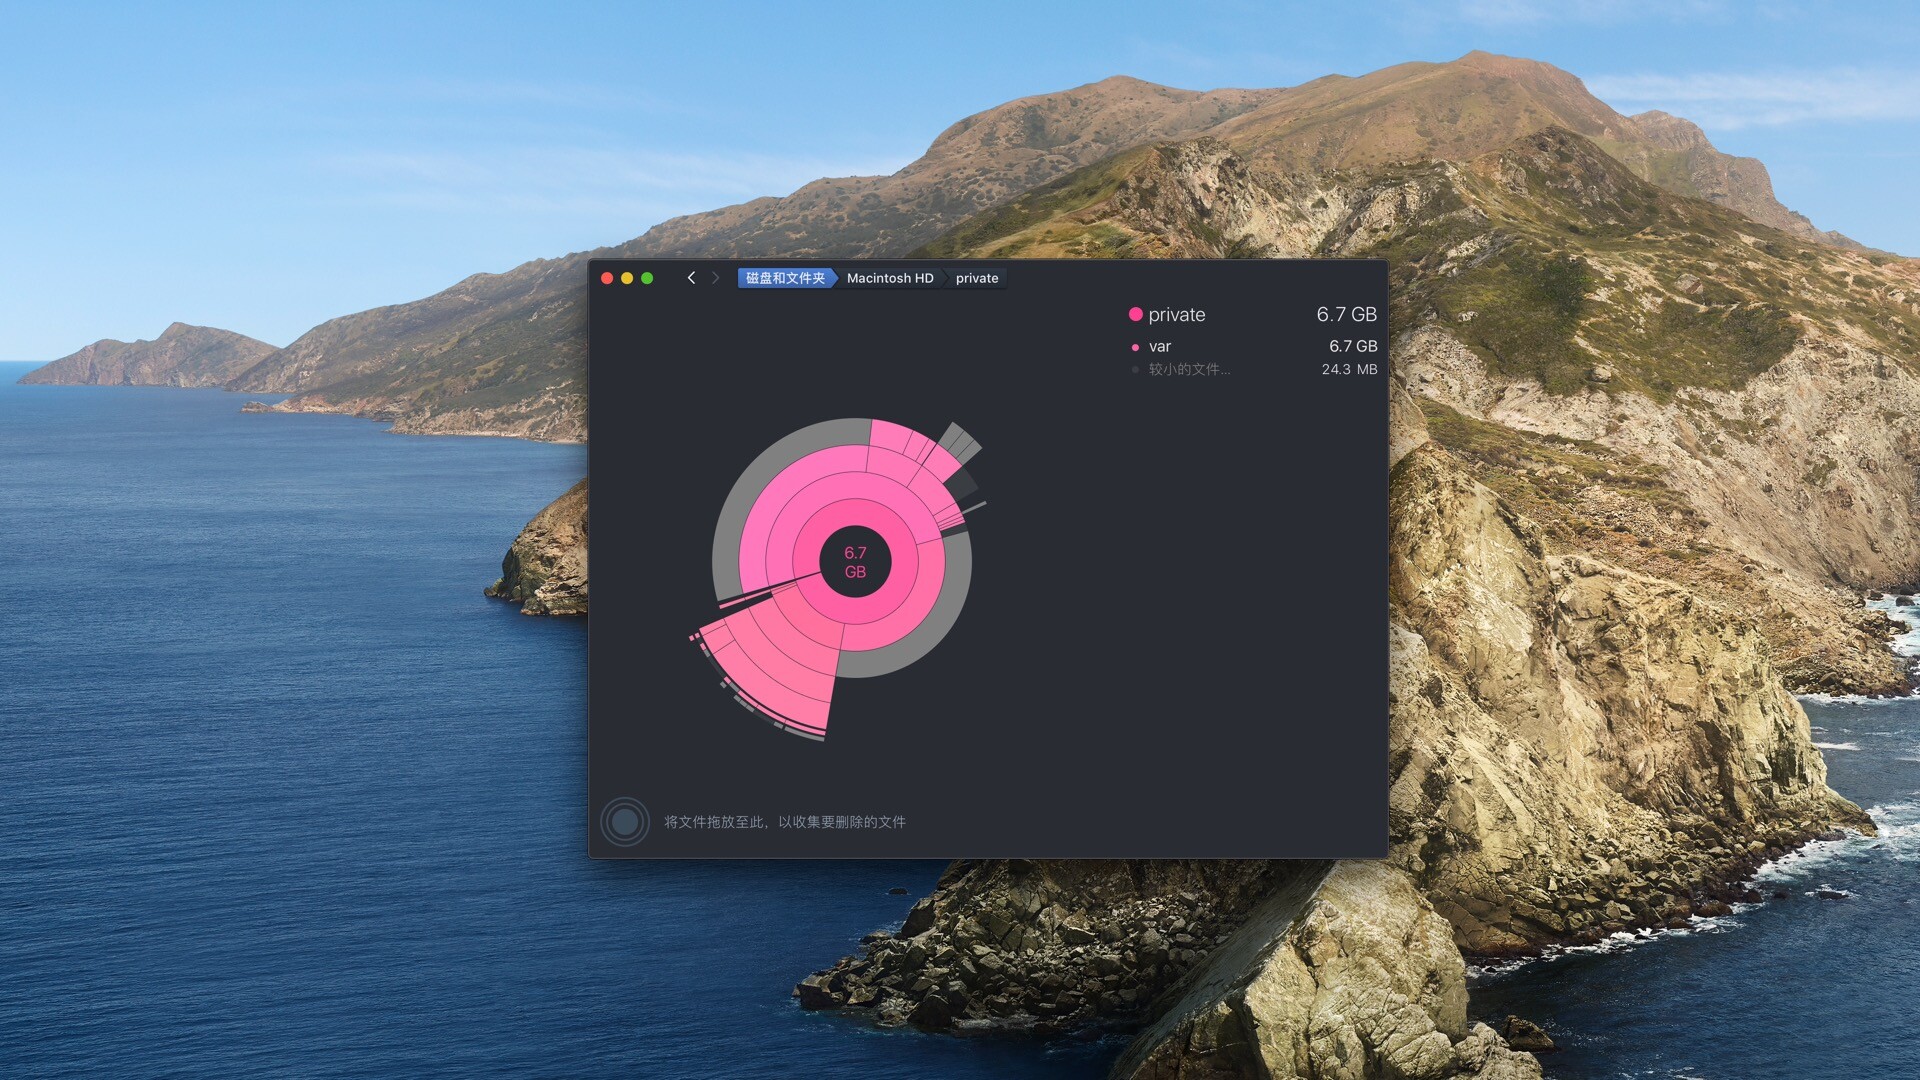Go to Macintosh HD breadcrumb
The height and width of the screenshot is (1080, 1920).
tap(889, 278)
